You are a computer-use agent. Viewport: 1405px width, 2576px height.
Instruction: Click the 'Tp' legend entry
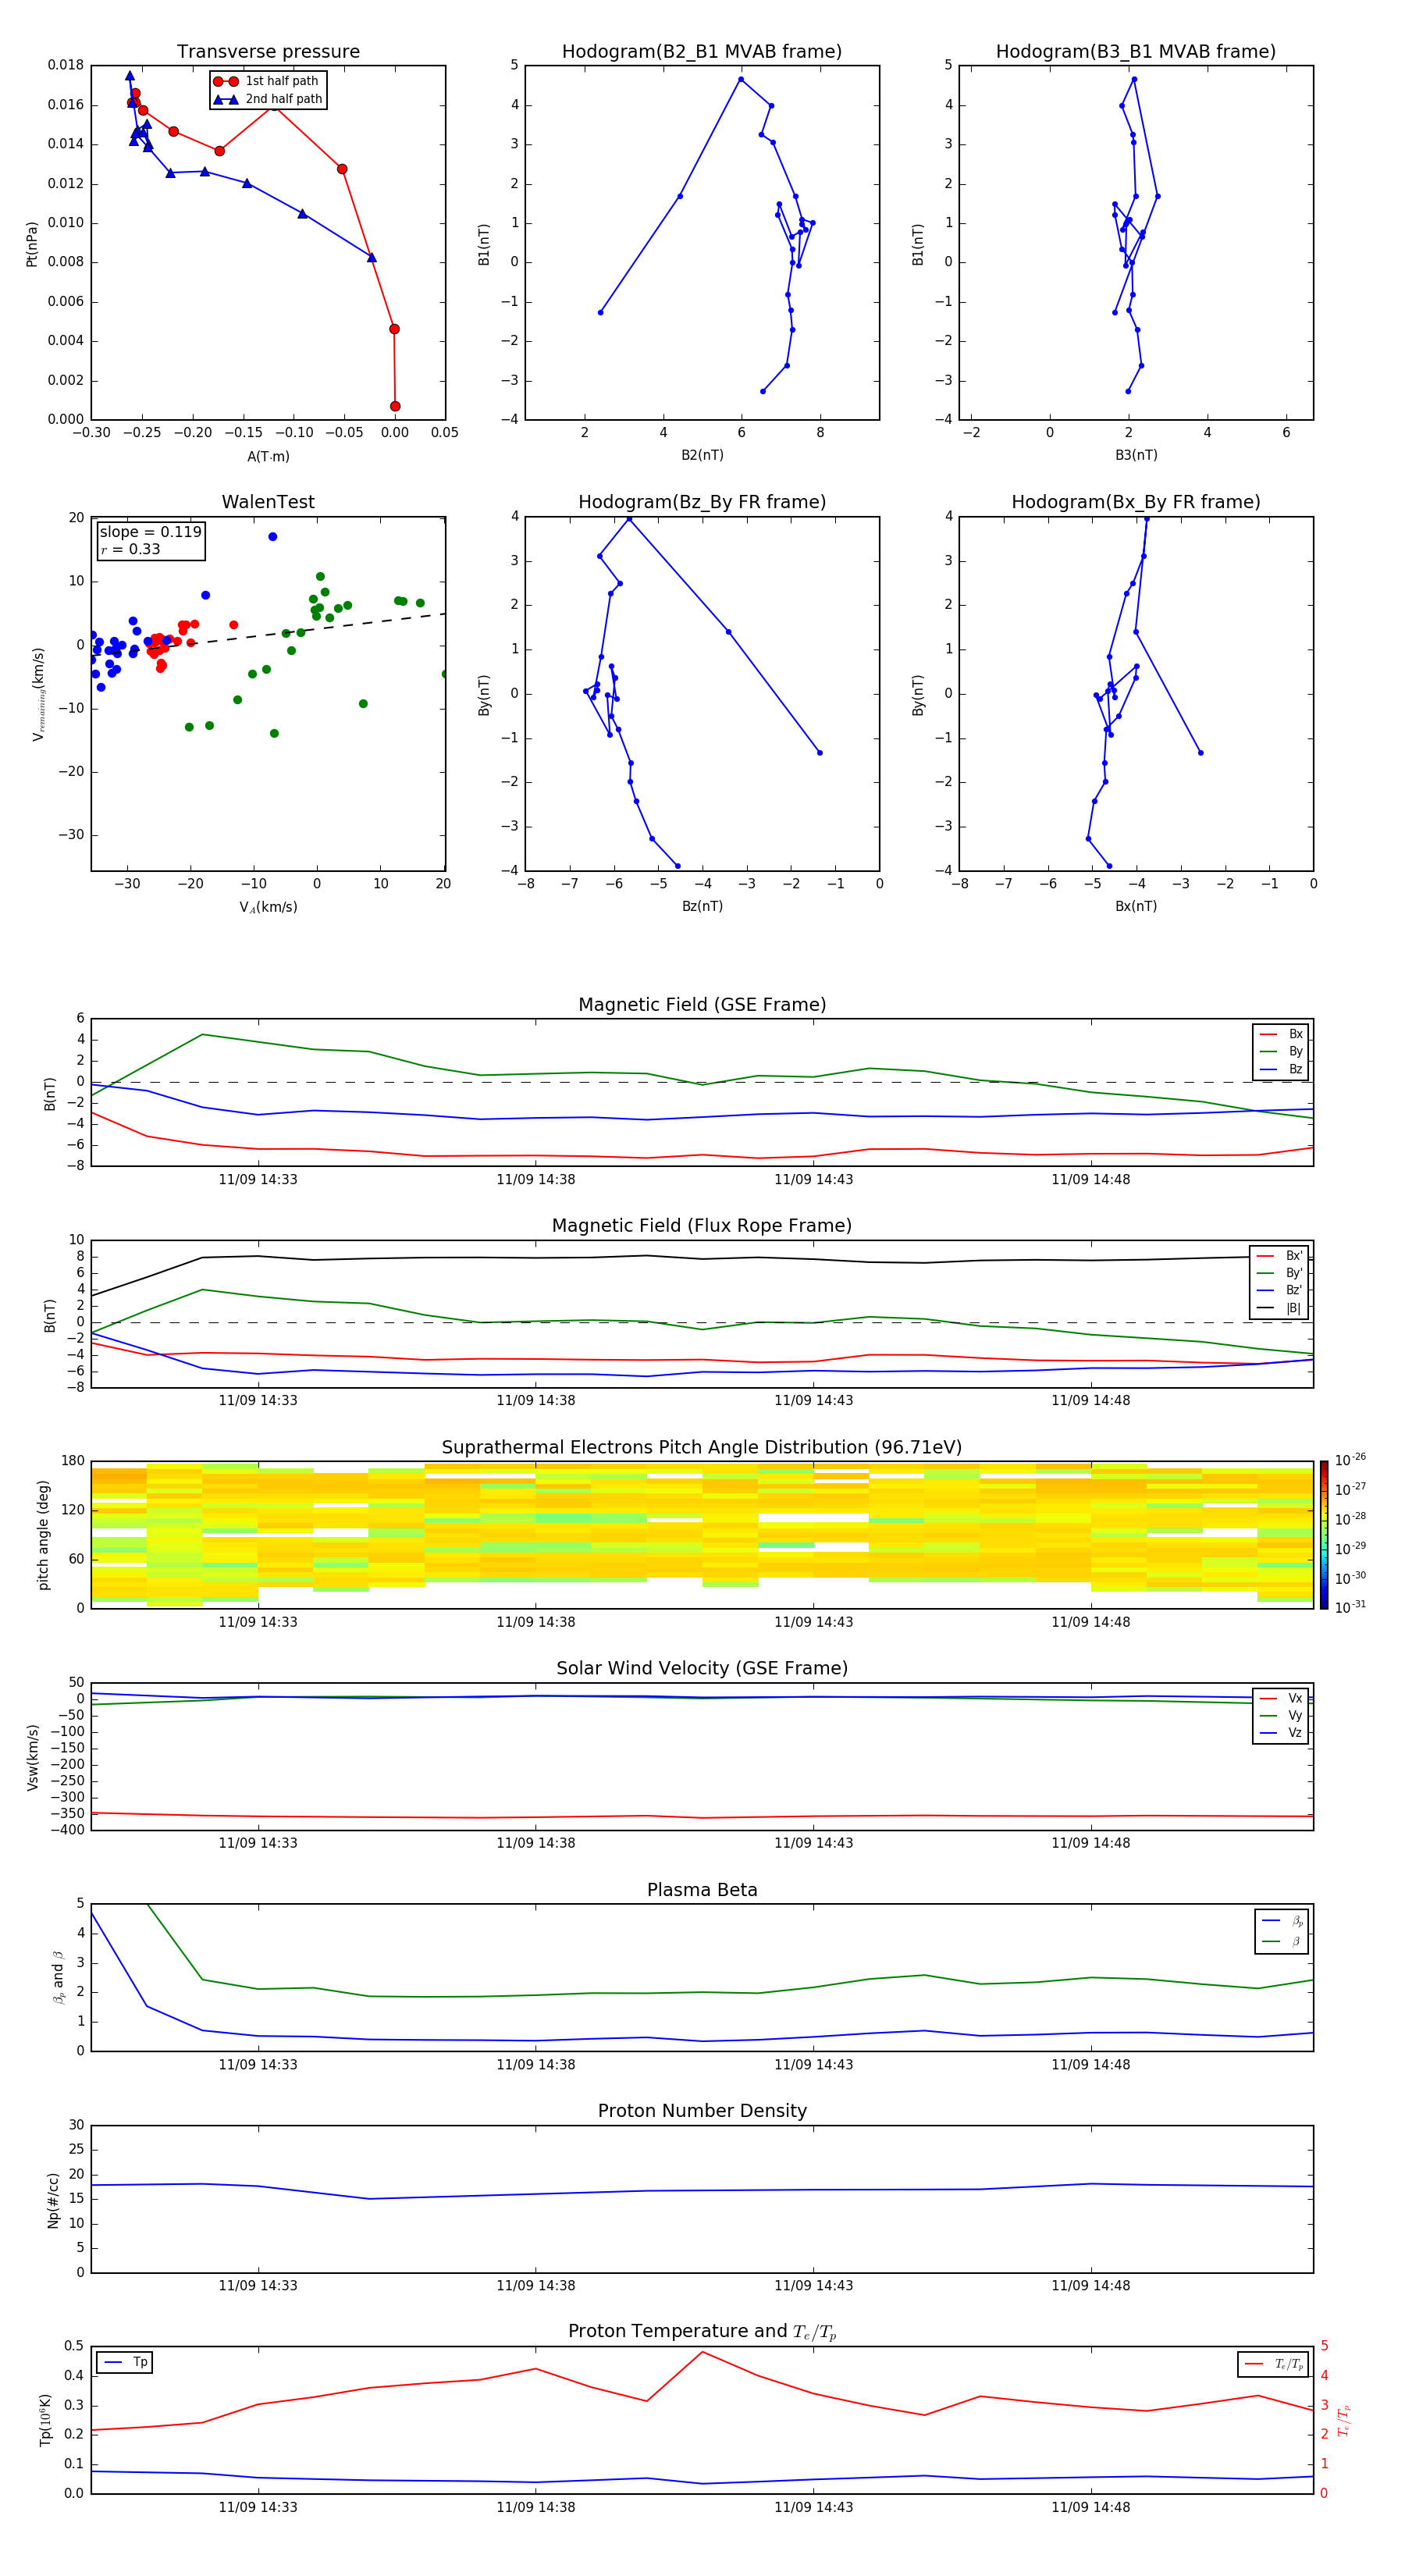pyautogui.click(x=124, y=2363)
